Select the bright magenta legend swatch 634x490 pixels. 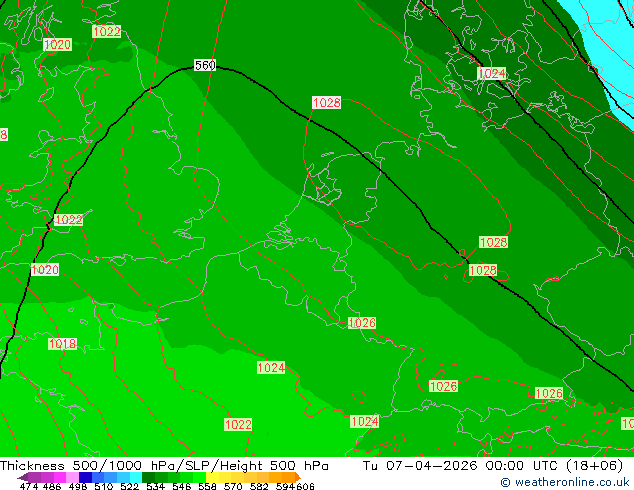pyautogui.click(x=60, y=477)
